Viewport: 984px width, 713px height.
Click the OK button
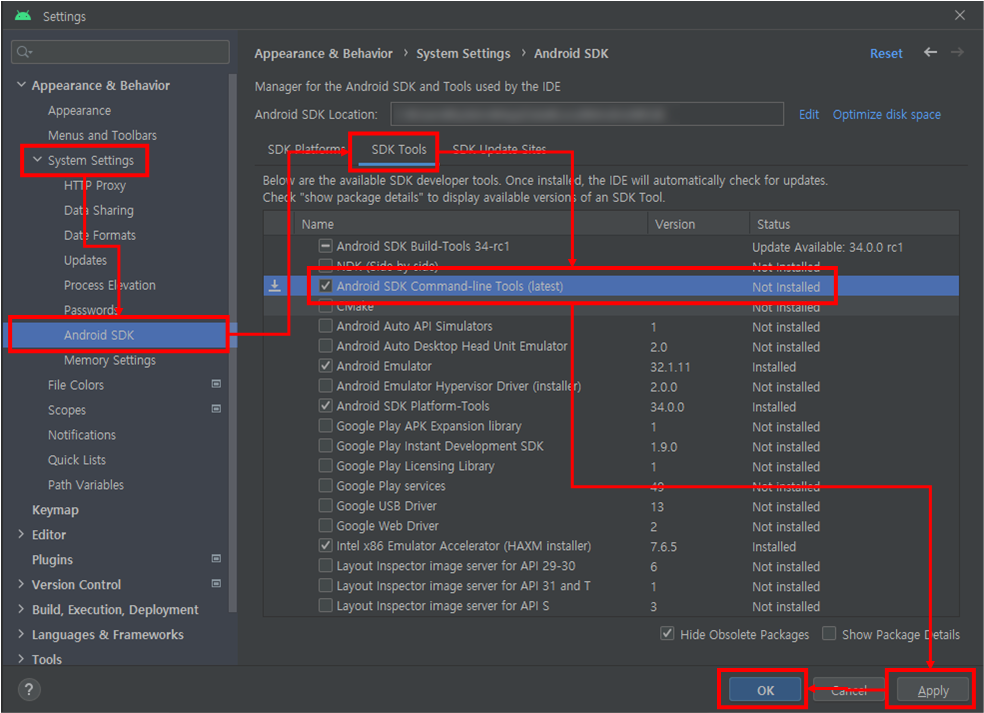(x=765, y=690)
